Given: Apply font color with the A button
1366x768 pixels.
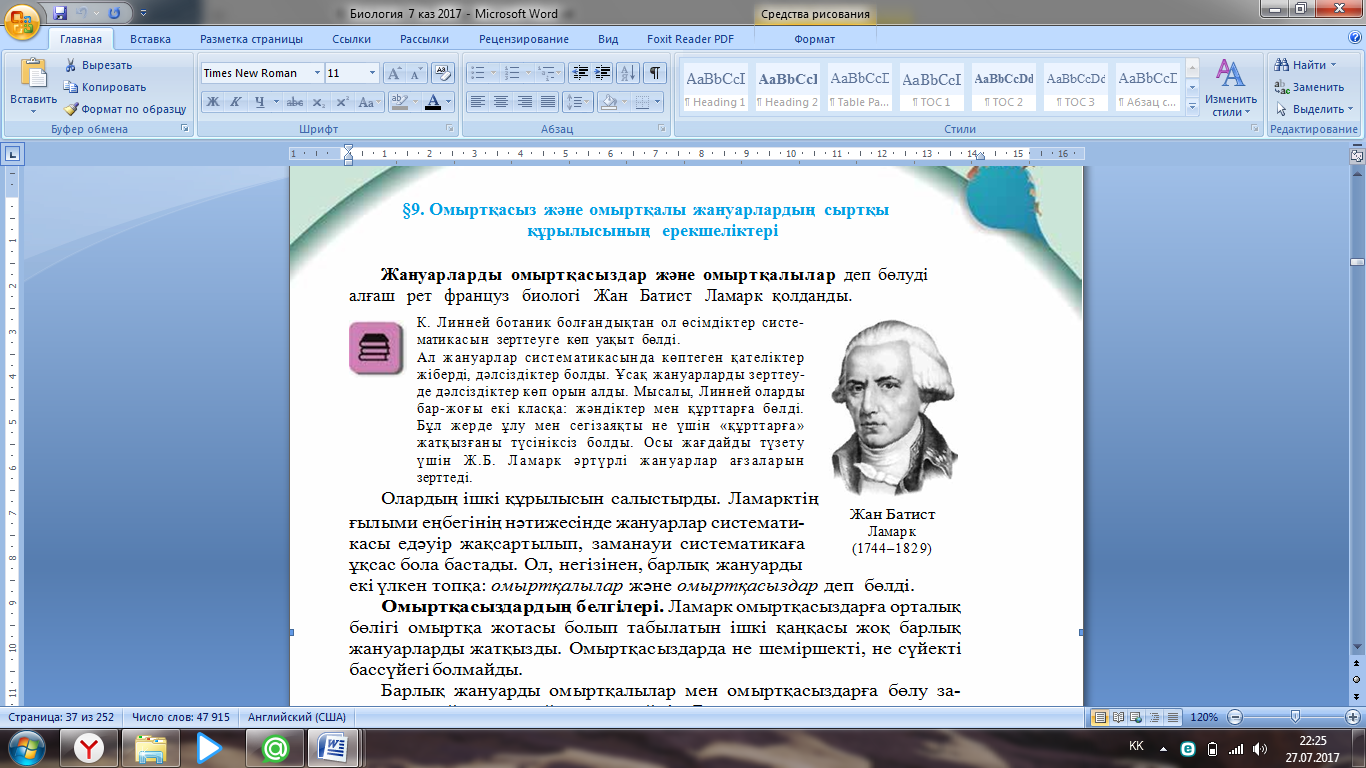Looking at the screenshot, I should click(433, 102).
